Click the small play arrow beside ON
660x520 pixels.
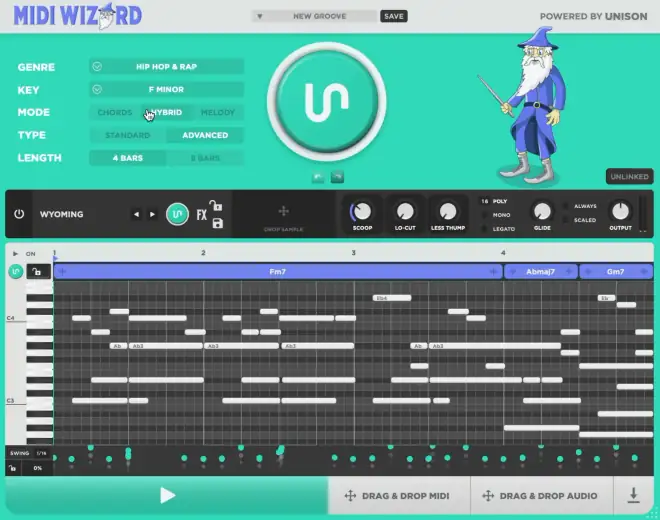pyautogui.click(x=15, y=253)
